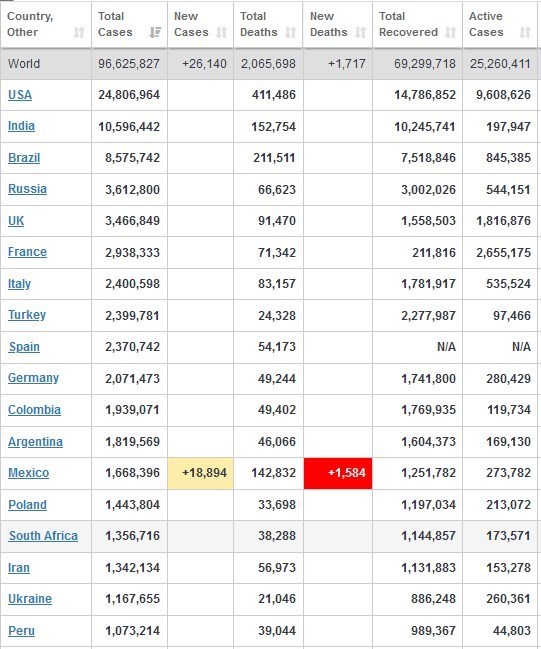The image size is (541, 649).
Task: Click Mexico's red new deaths cell
Action: 338,473
